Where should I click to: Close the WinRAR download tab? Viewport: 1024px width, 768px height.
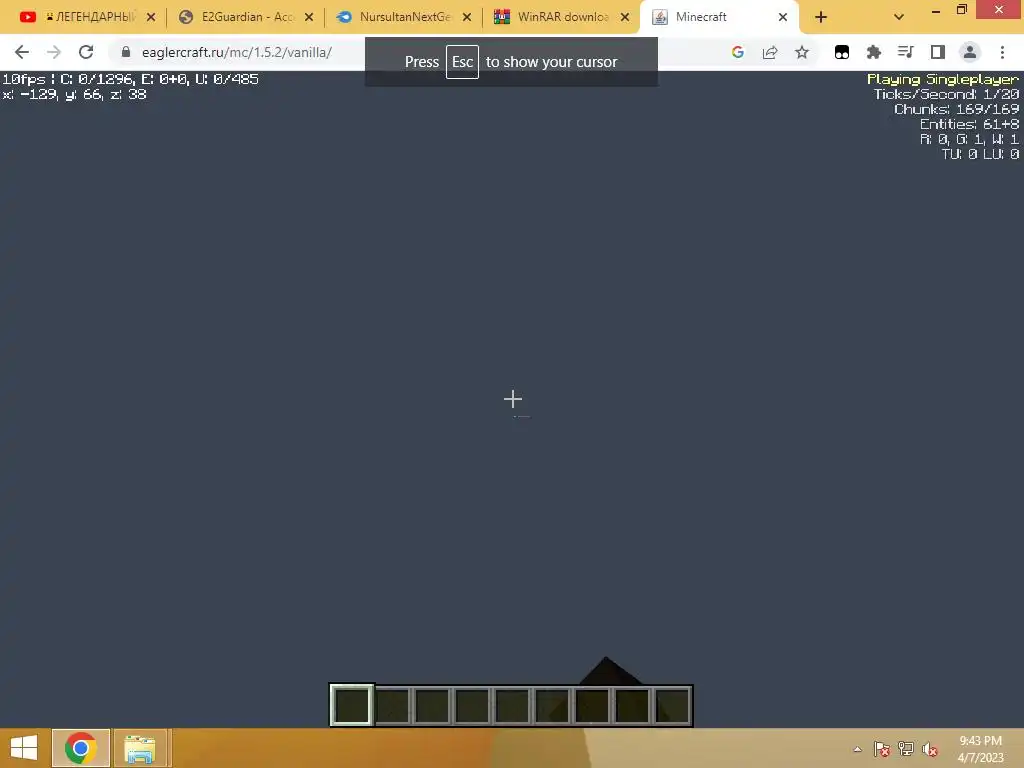[625, 17]
